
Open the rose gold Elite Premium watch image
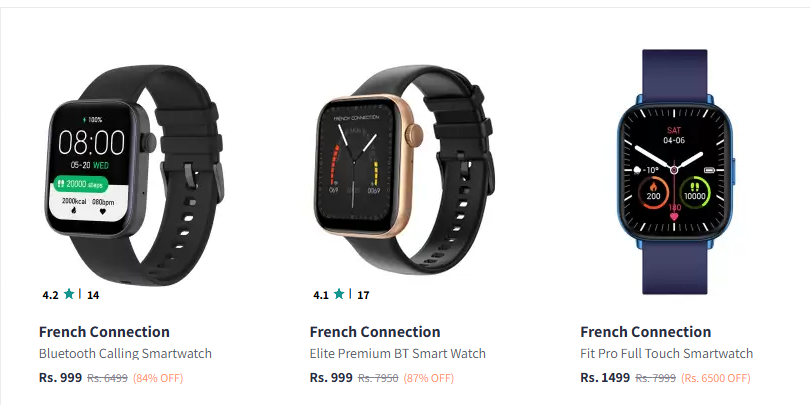click(404, 172)
